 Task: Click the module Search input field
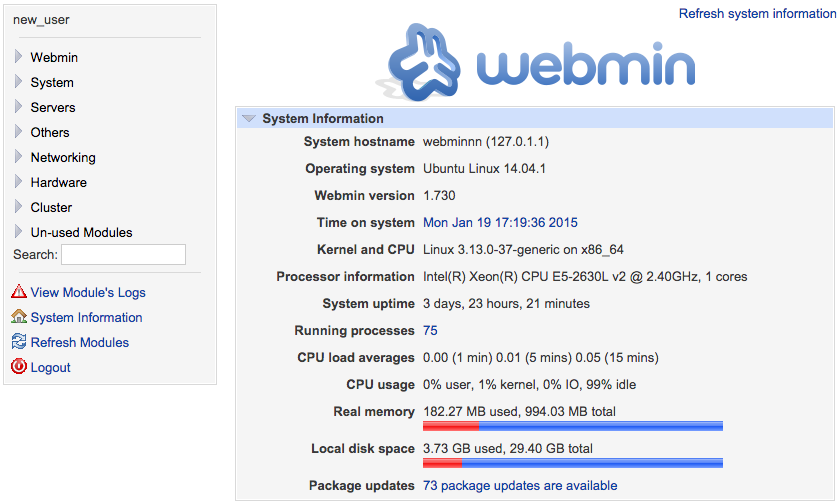pyautogui.click(x=123, y=255)
